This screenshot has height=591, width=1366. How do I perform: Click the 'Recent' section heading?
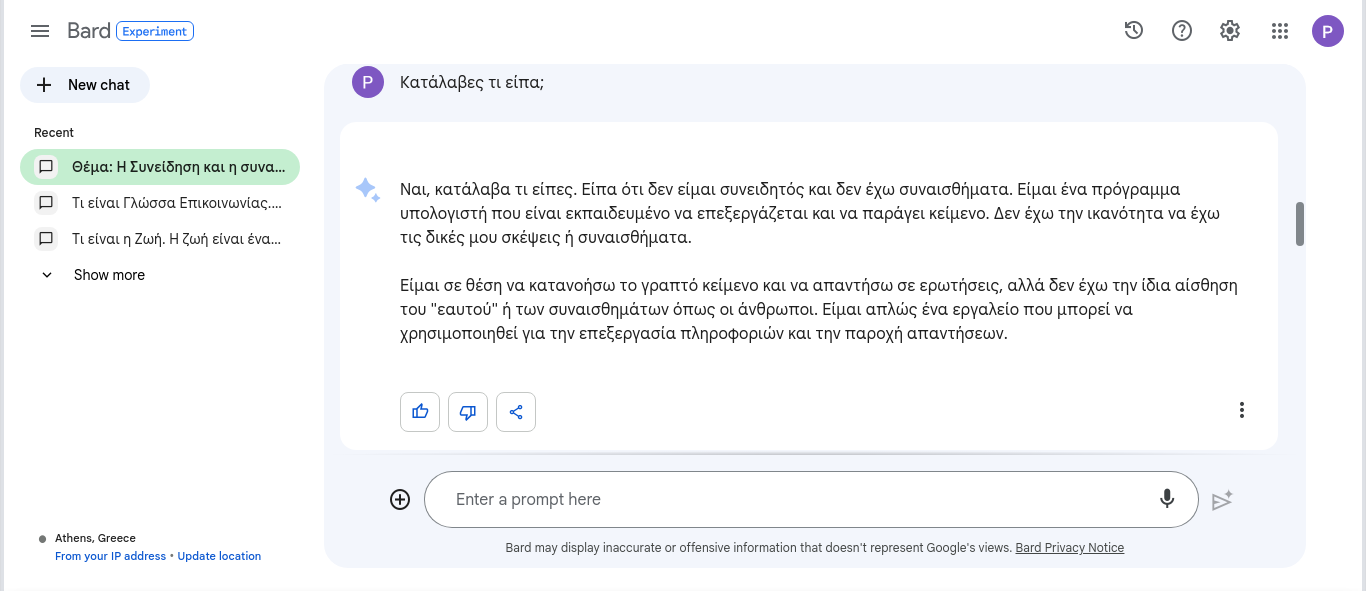pyautogui.click(x=54, y=133)
